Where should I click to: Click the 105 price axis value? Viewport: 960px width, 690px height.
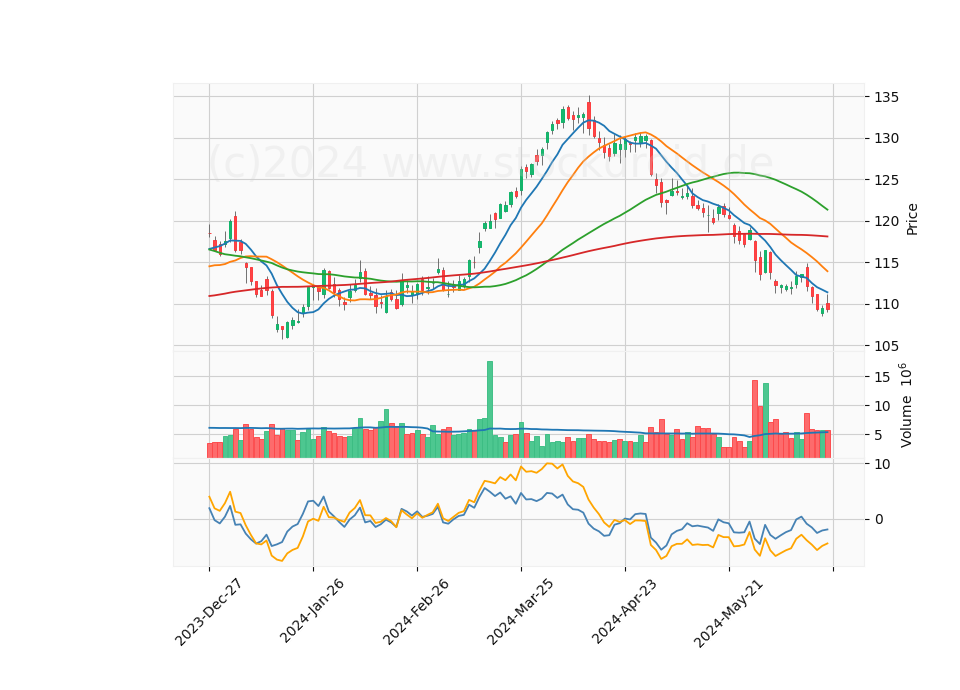pyautogui.click(x=886, y=346)
